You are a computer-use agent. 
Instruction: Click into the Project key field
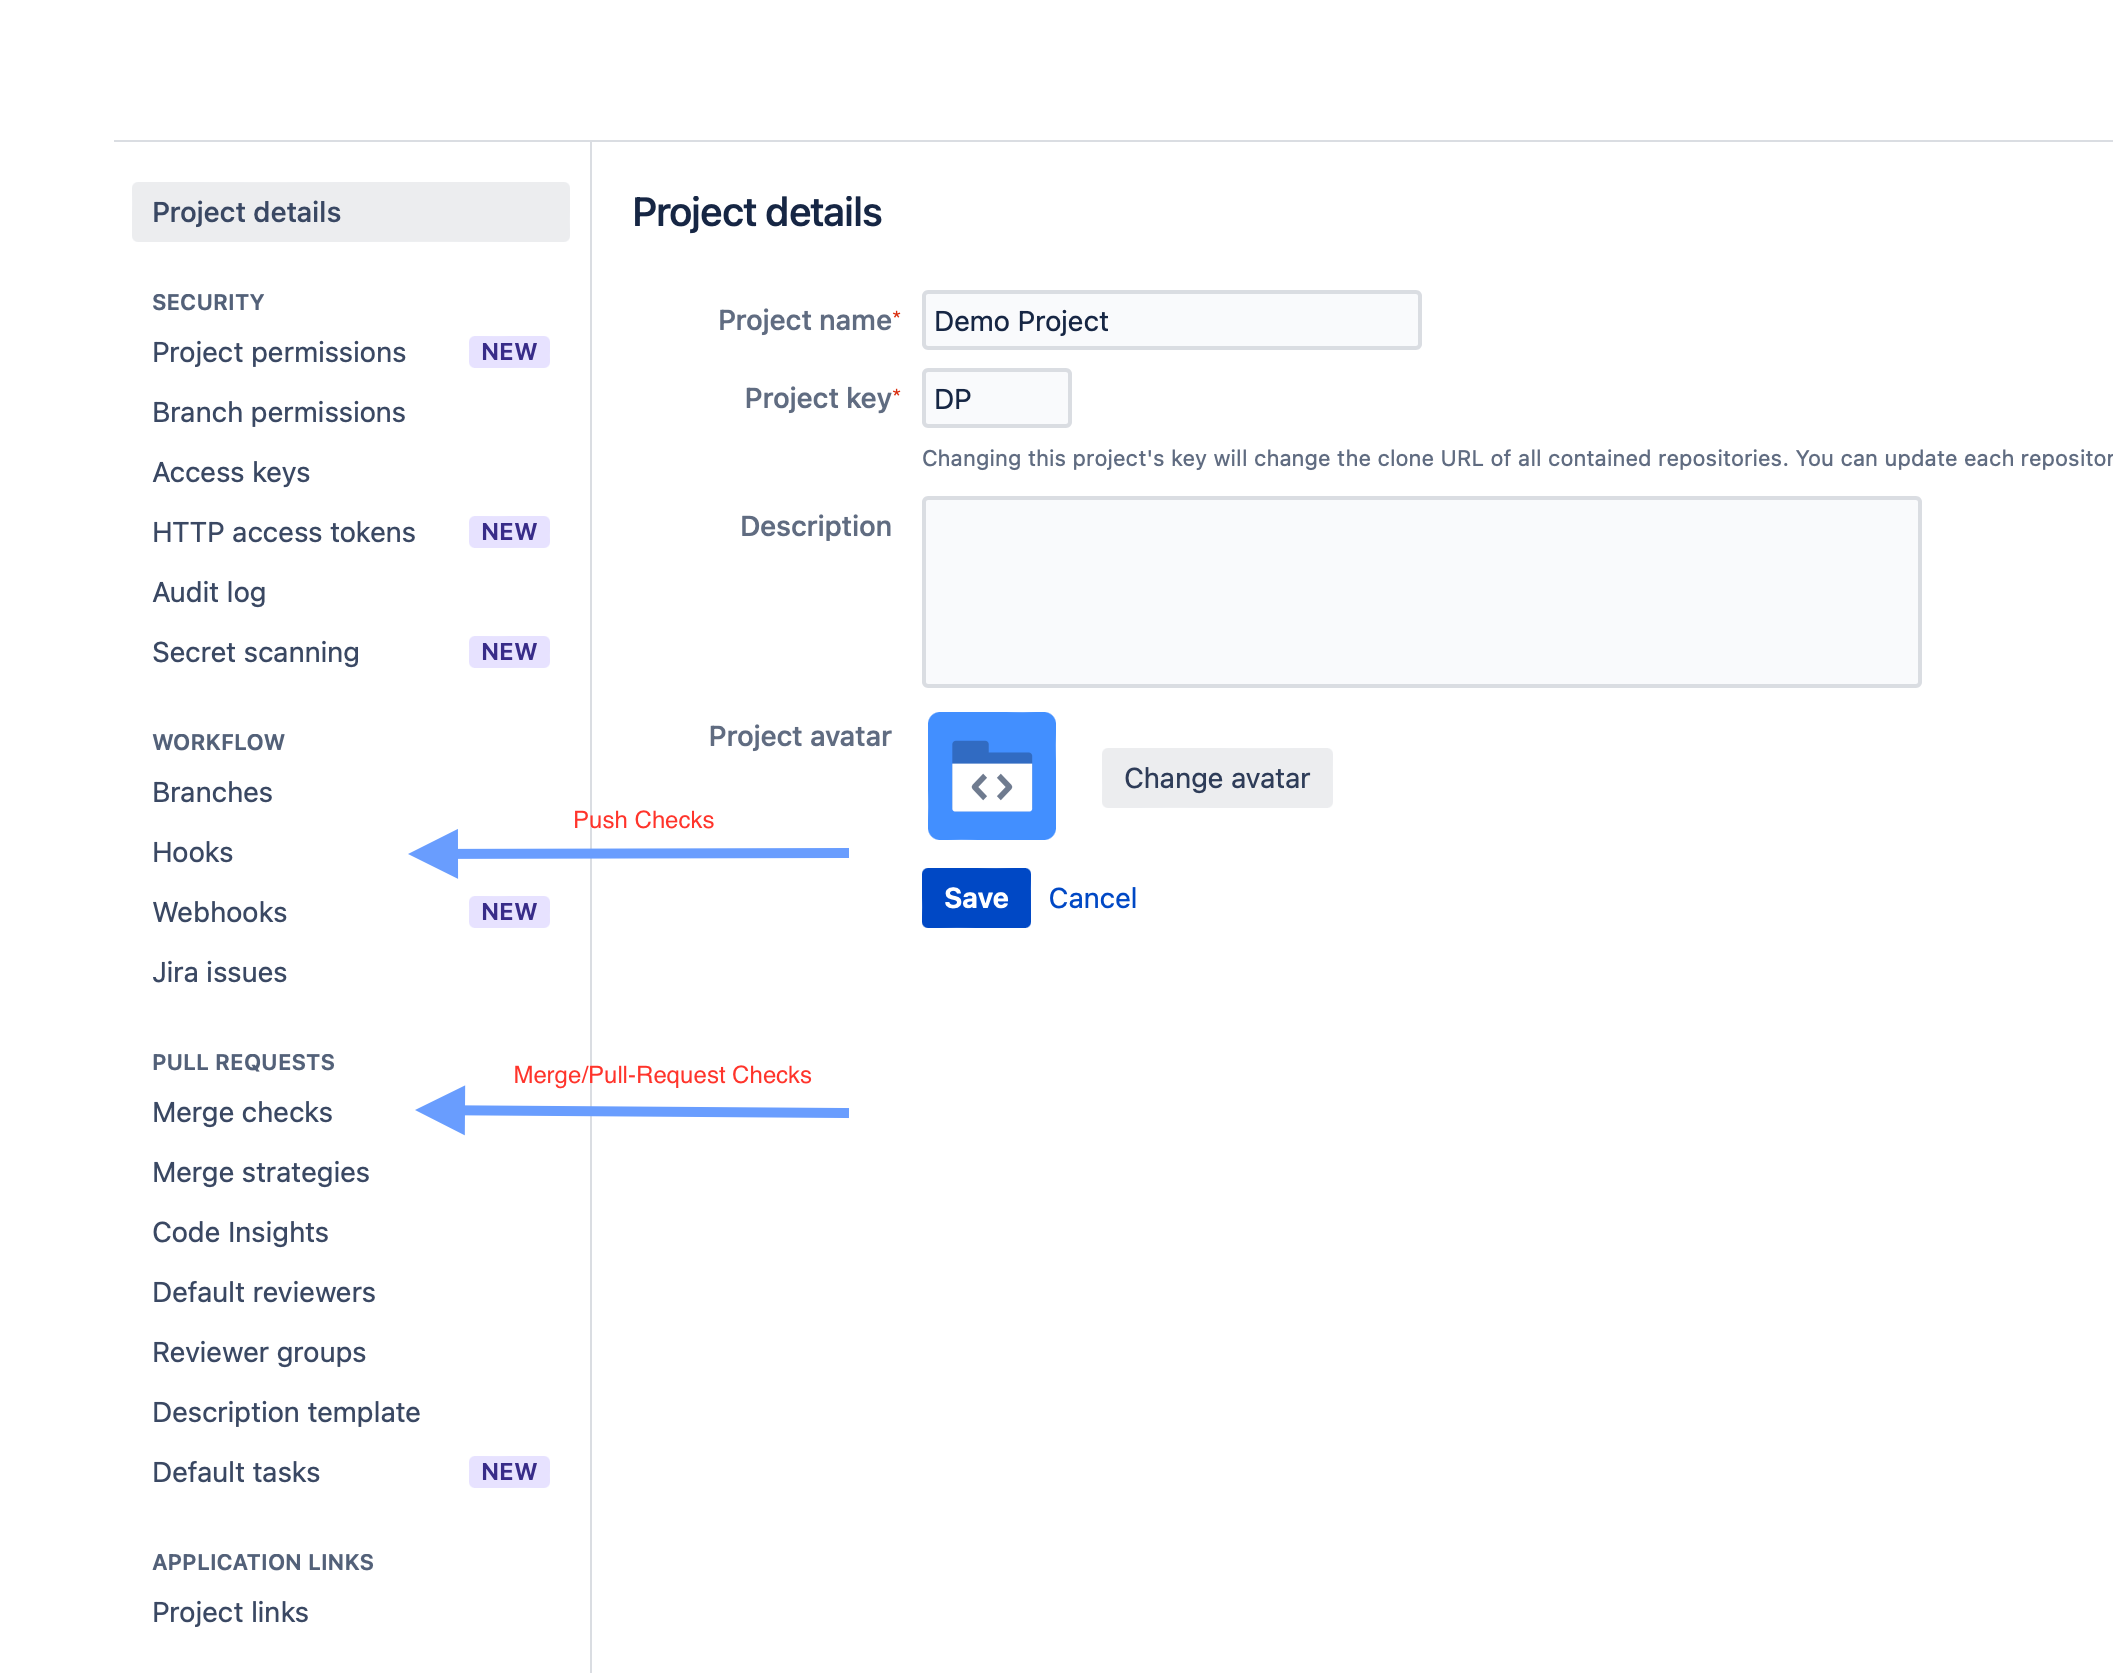click(x=995, y=399)
